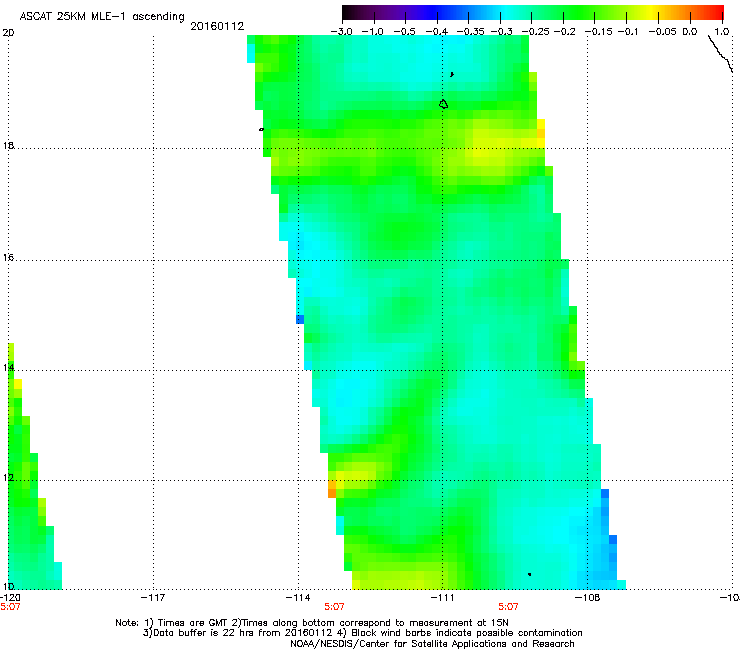
Task: Click the colorbar label 1.0
Action: 722,32
